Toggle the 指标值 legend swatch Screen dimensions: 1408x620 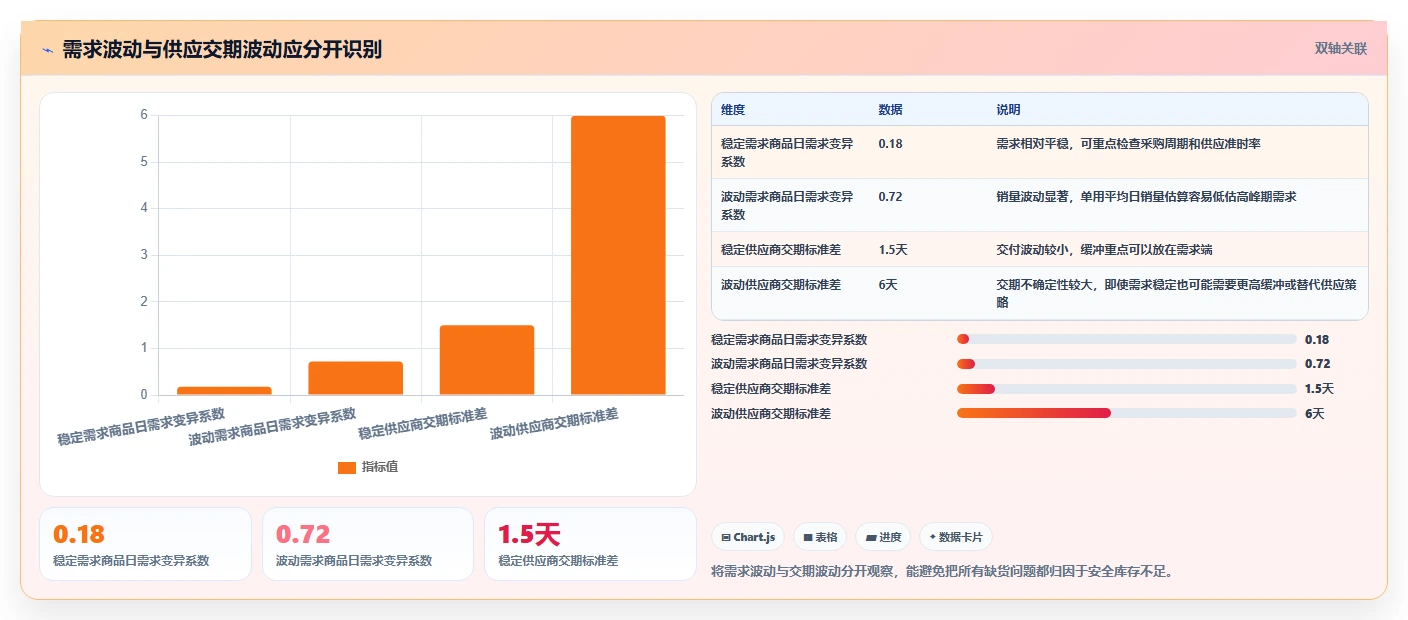pos(347,467)
